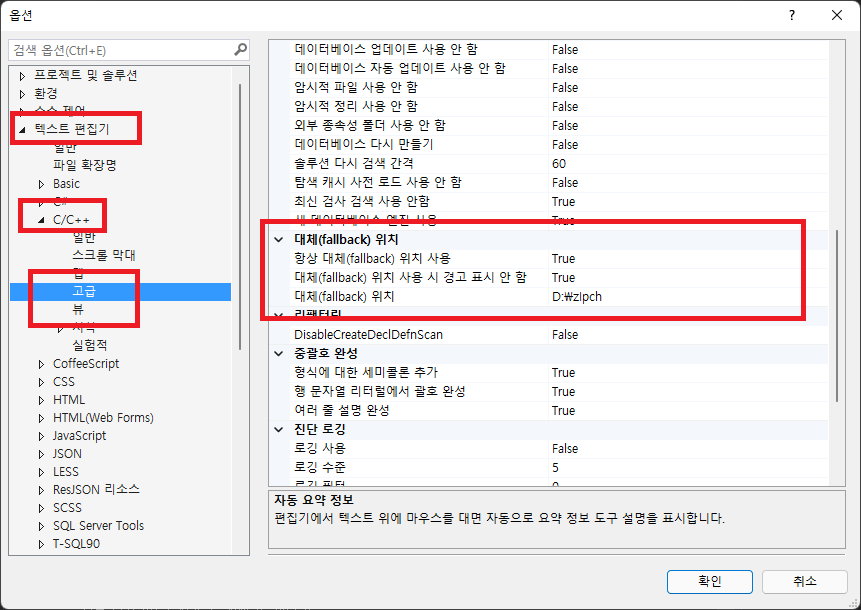Open the 텍스트 편집기 category
Screen dimensions: 861x610
(x=72, y=129)
